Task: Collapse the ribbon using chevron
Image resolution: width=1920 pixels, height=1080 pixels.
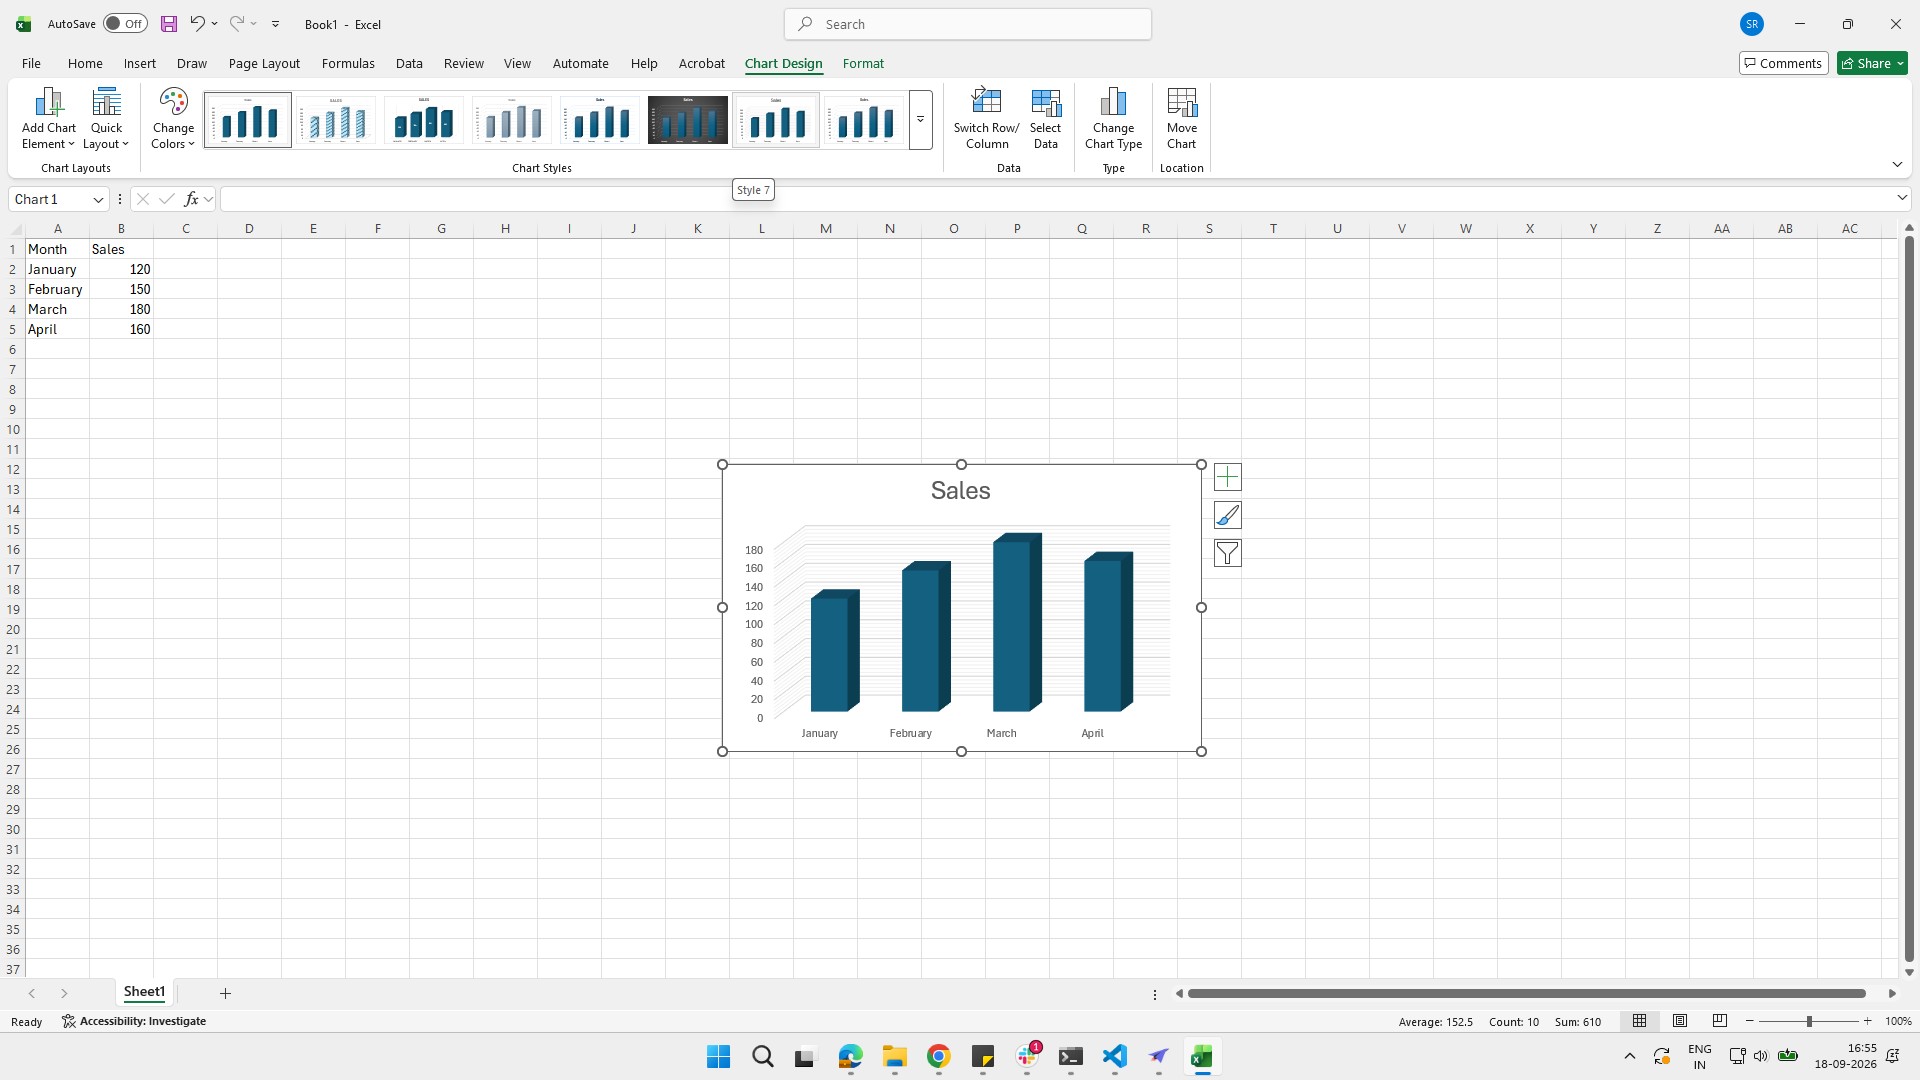Action: coord(1897,165)
